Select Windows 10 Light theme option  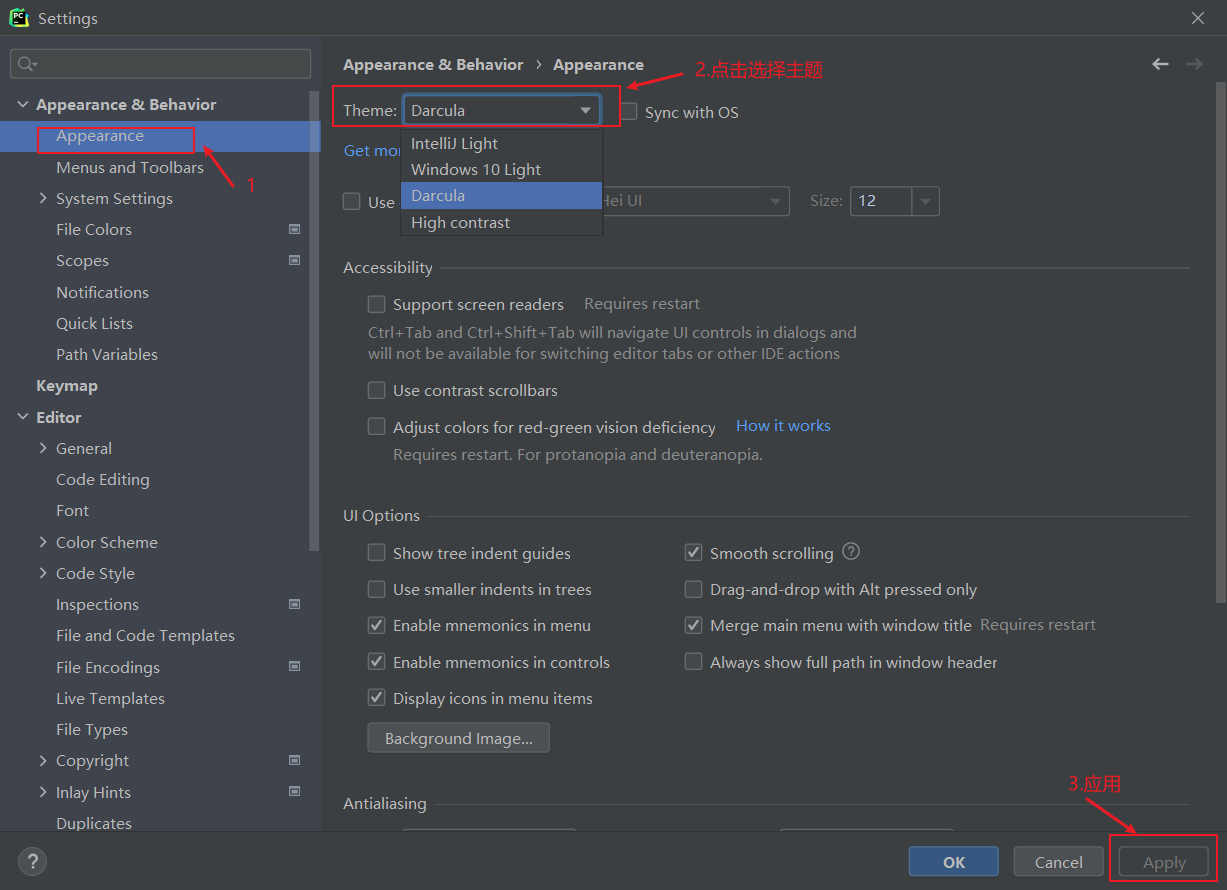[501, 169]
